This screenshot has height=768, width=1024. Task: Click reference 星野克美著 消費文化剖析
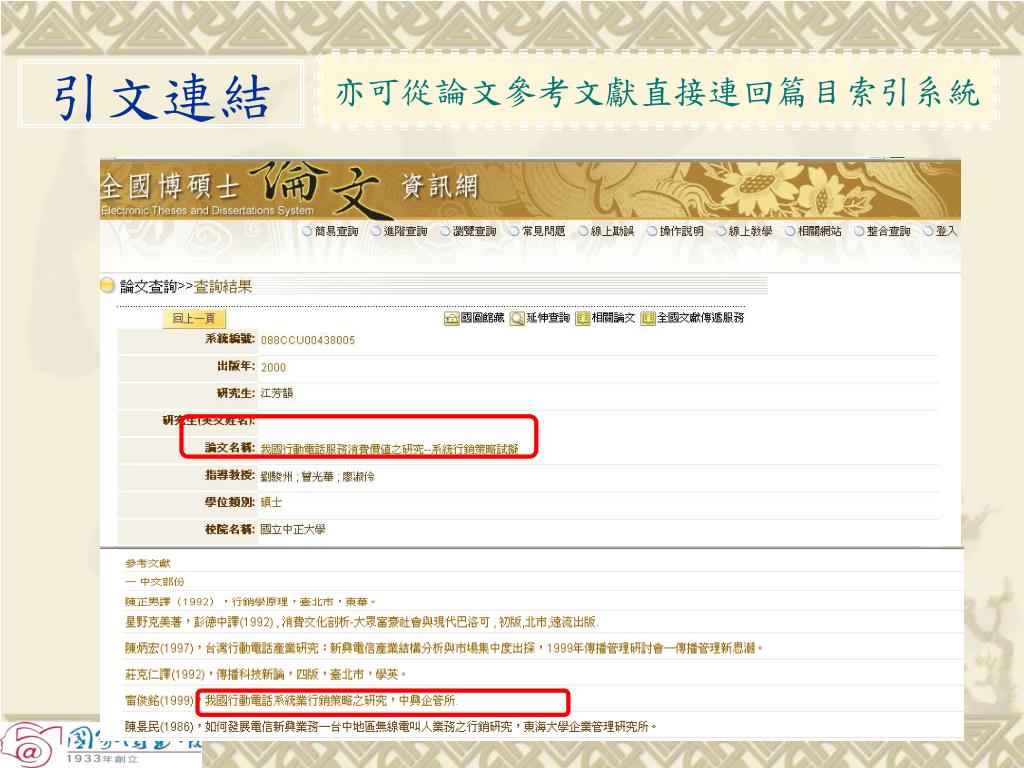[362, 622]
